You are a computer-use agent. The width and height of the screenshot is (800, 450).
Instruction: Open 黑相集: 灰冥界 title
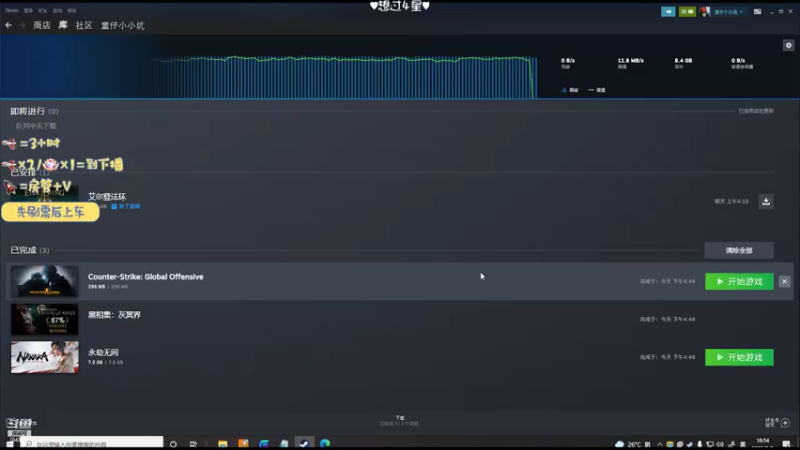114,315
